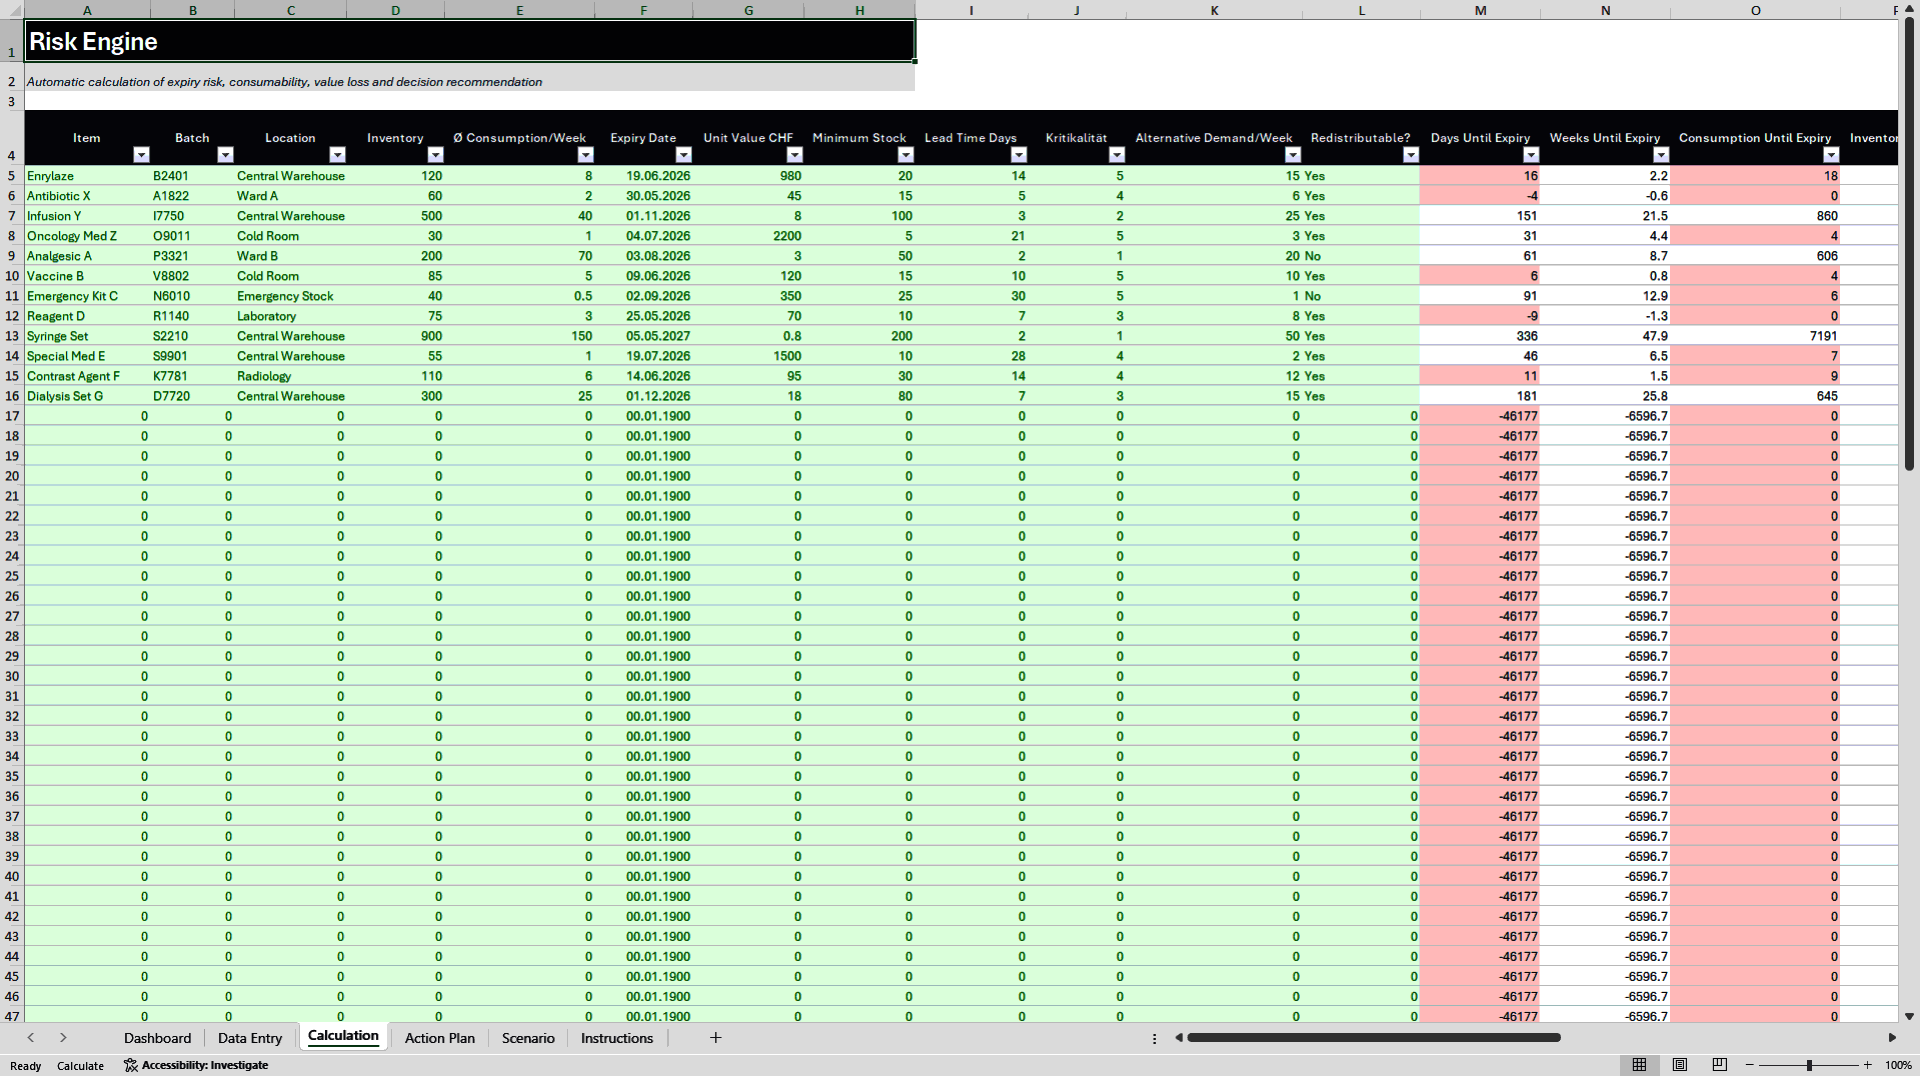
Task: Go to previous sheet tab arrow
Action: (x=31, y=1038)
